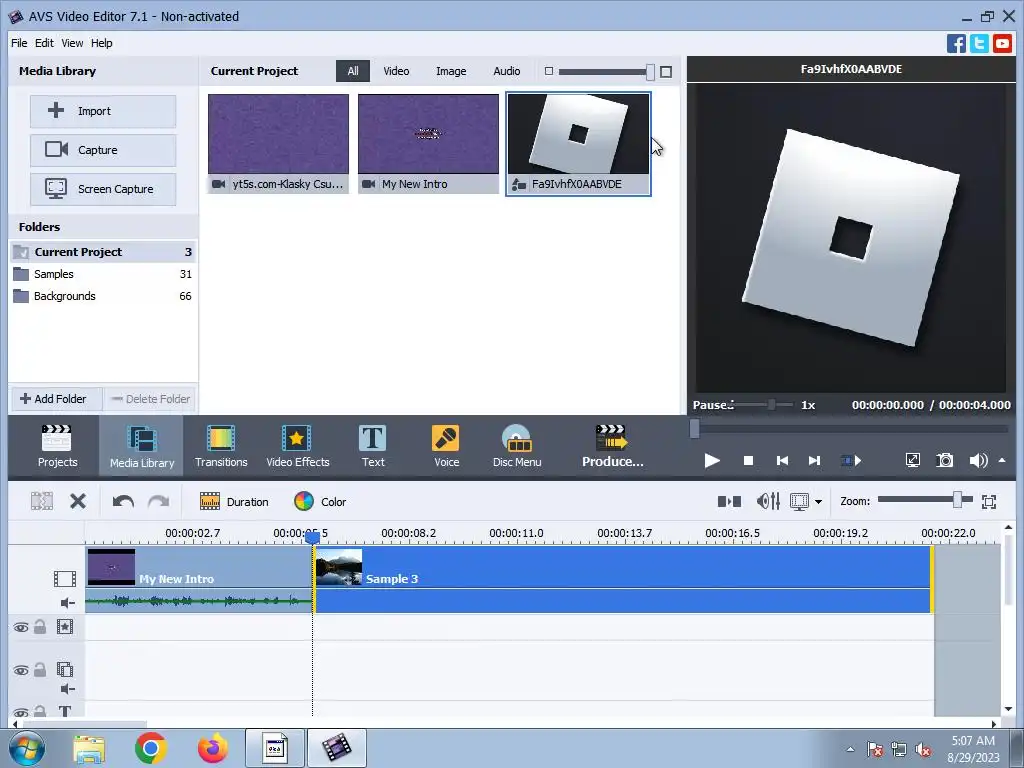Click the Screen Capture button
Image resolution: width=1024 pixels, height=768 pixels.
pos(103,189)
